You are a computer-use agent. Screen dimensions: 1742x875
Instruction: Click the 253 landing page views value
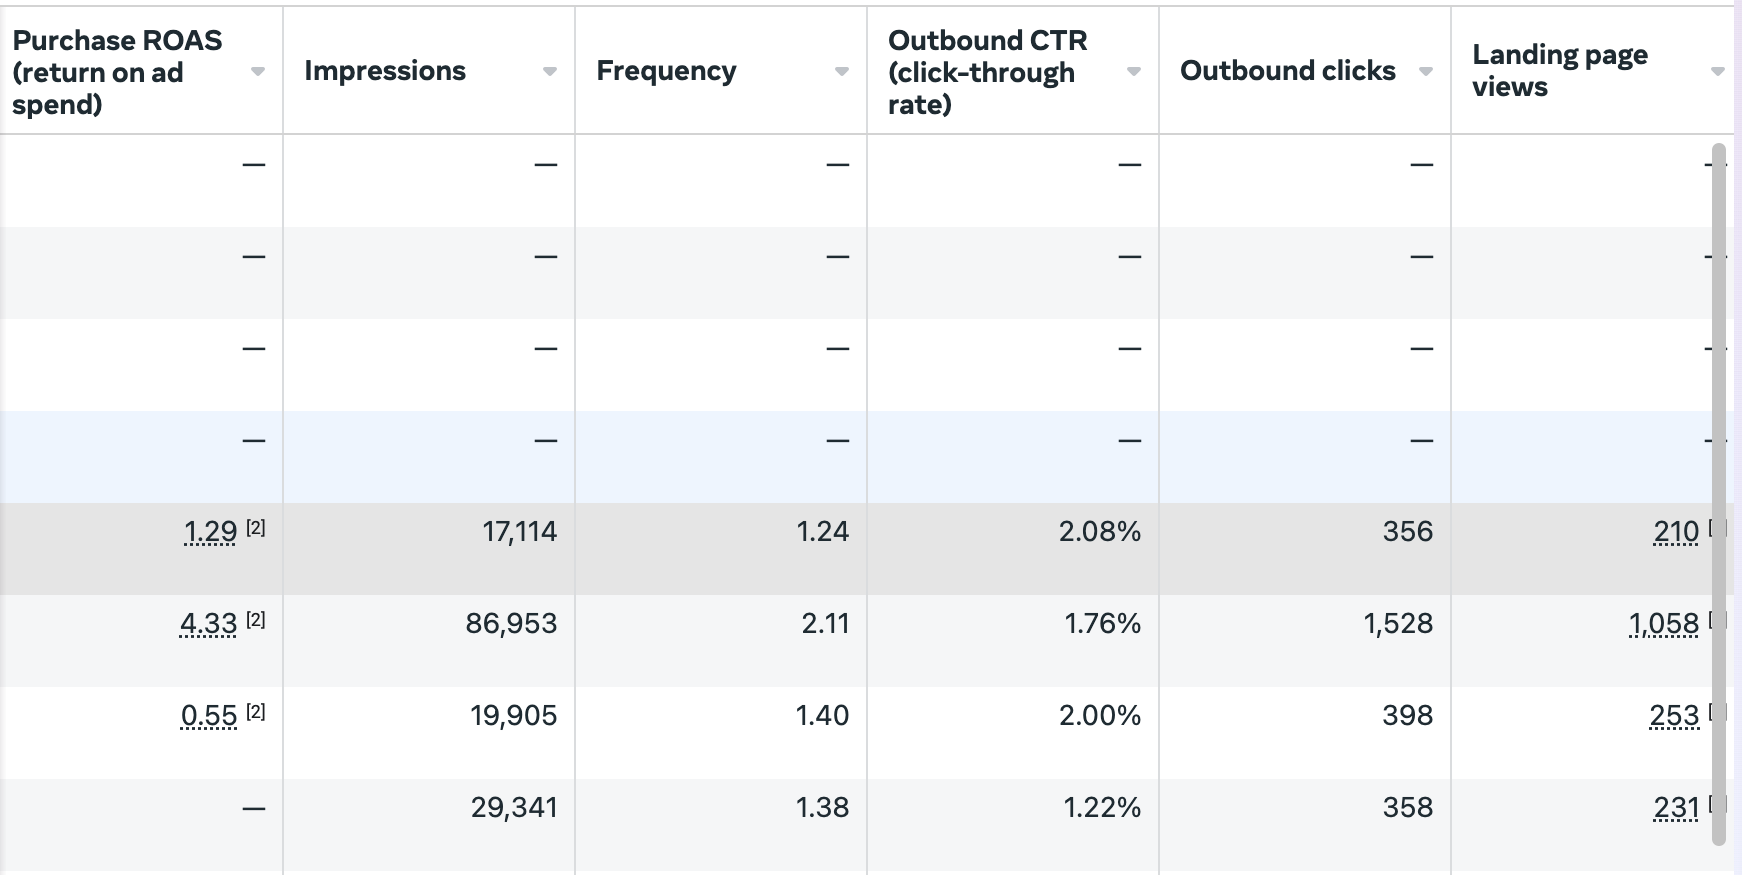pos(1675,716)
